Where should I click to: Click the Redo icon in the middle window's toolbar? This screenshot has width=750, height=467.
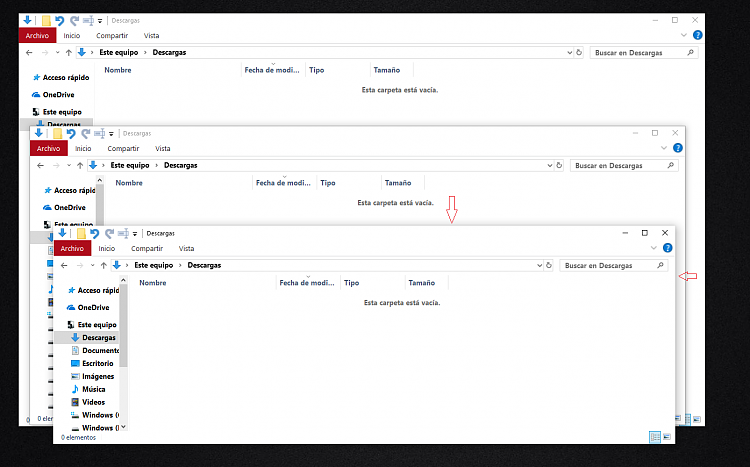(x=86, y=133)
